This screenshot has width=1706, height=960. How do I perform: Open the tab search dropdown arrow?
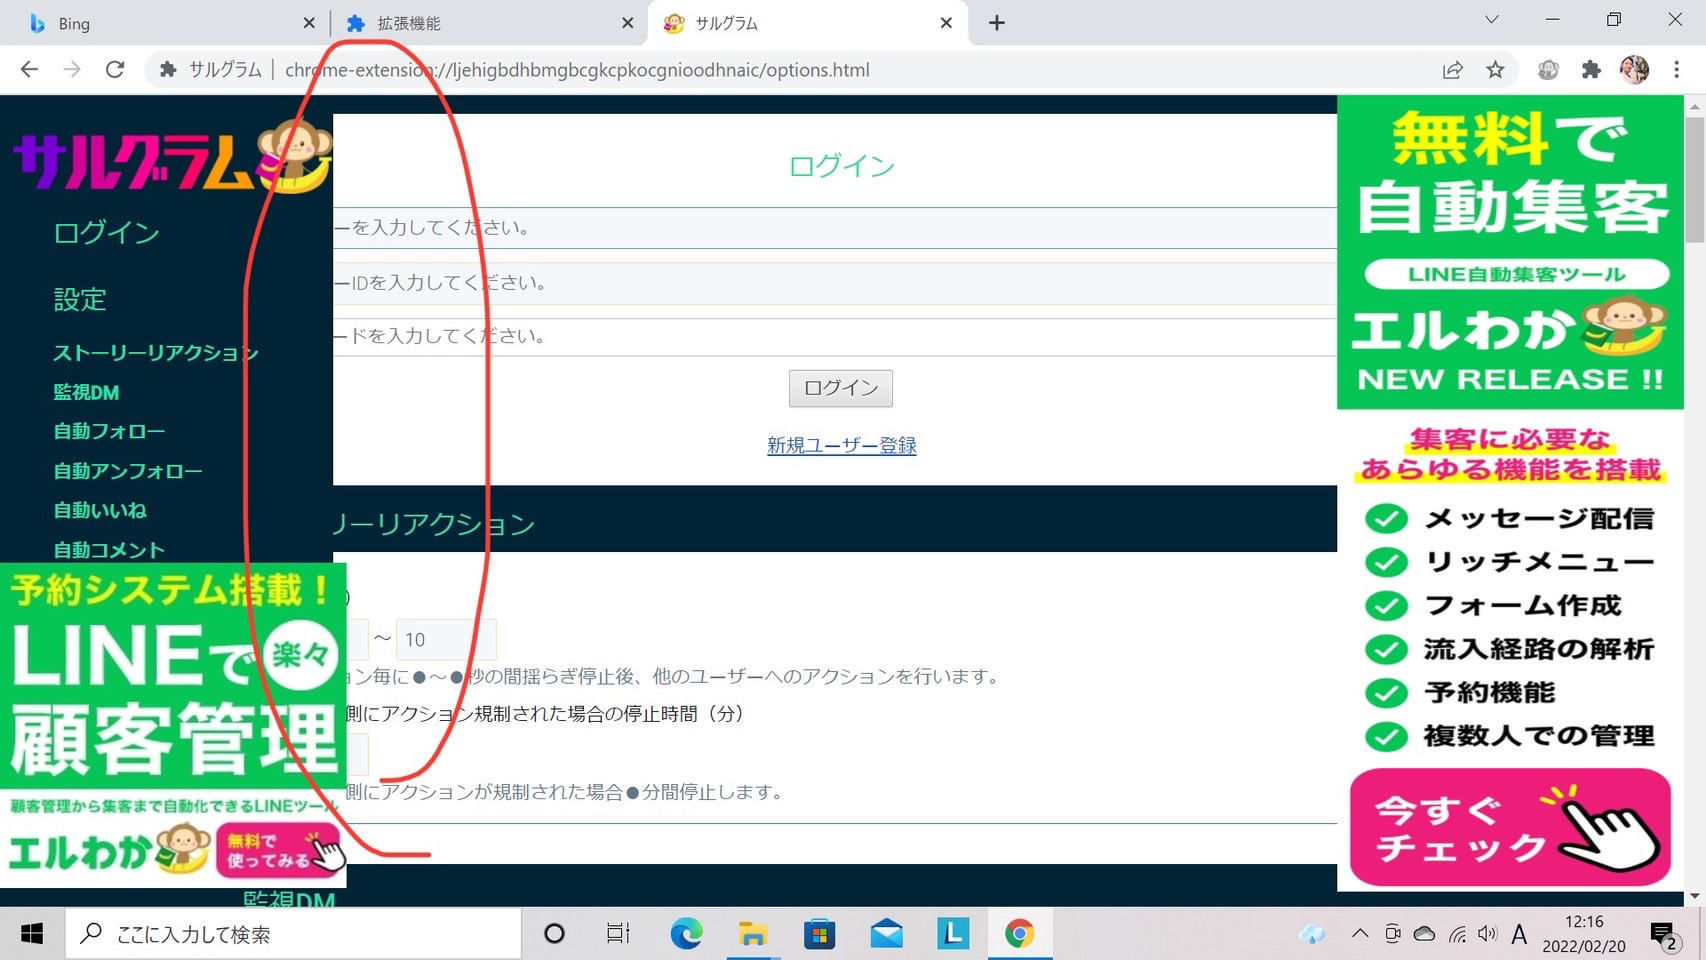pyautogui.click(x=1491, y=20)
